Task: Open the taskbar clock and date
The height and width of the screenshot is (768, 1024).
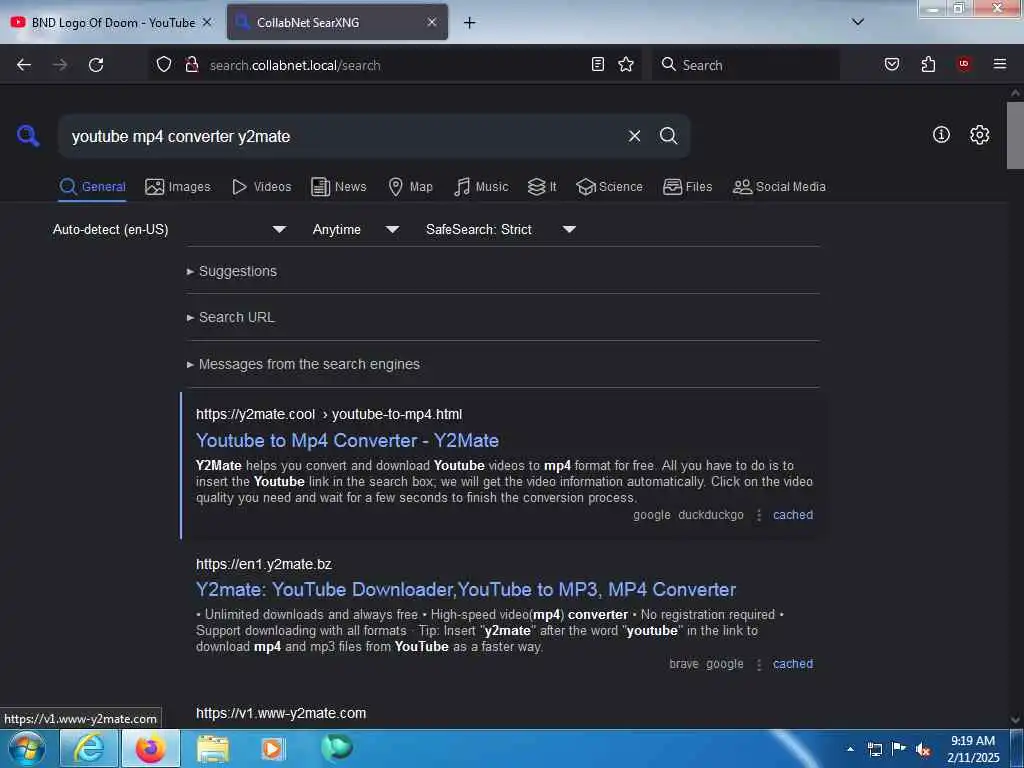Action: [x=973, y=749]
